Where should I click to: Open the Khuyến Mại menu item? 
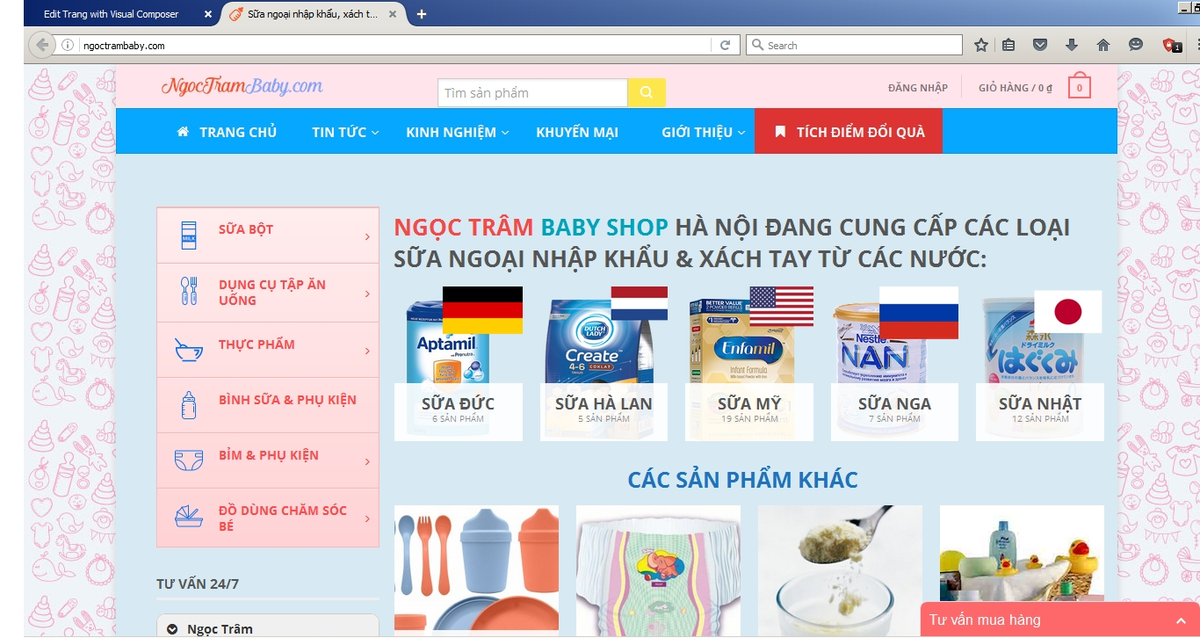point(577,132)
